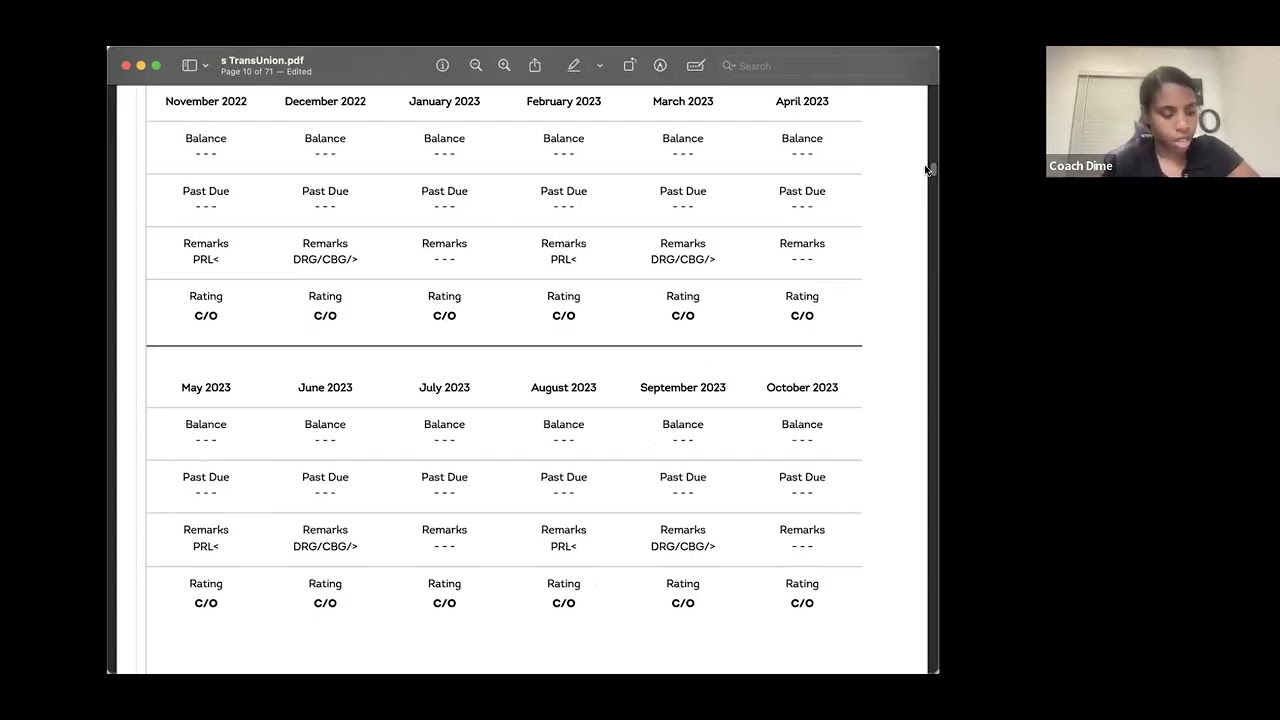Click 'PRL<' remark under May 2023
Image resolution: width=1280 pixels, height=720 pixels.
206,546
